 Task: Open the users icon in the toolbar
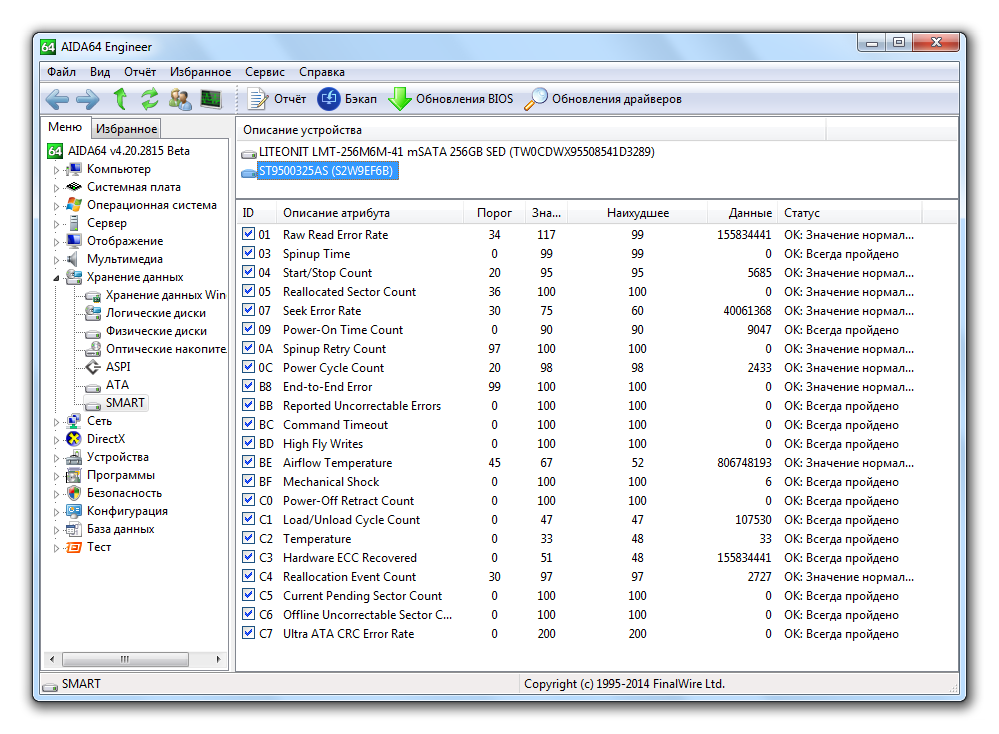(180, 99)
